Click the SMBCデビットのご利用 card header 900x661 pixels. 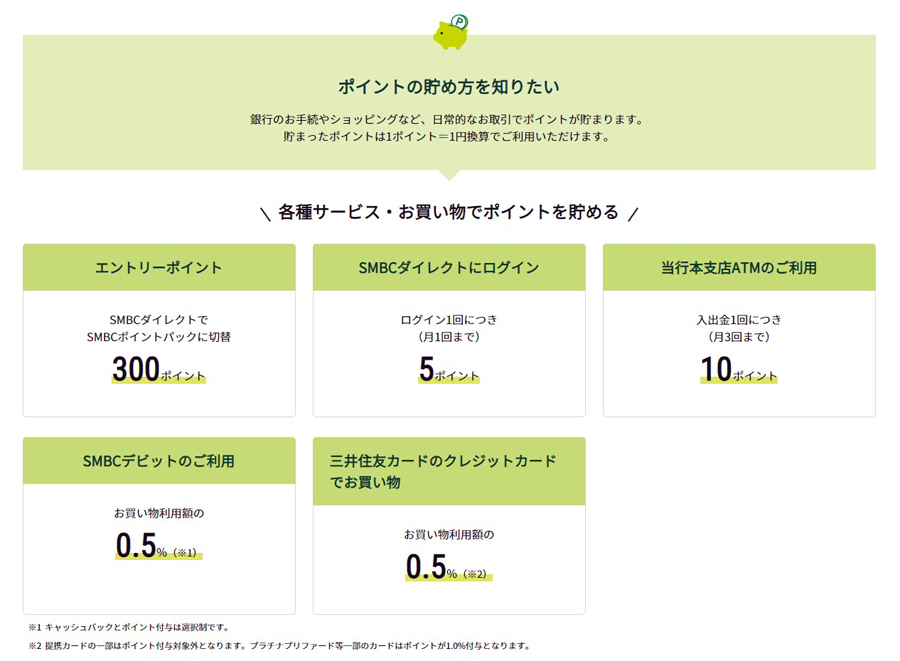tap(159, 461)
